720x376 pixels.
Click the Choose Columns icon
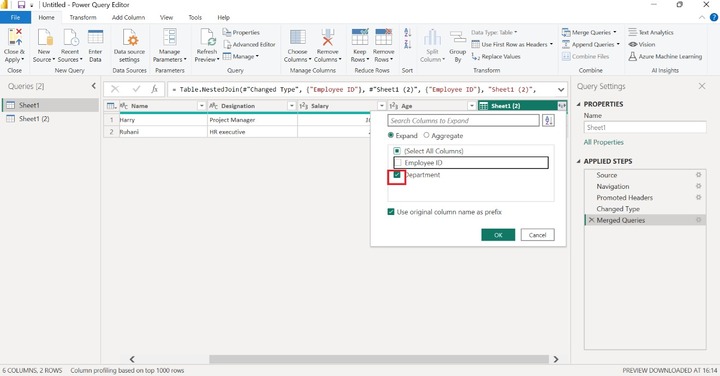click(x=298, y=37)
